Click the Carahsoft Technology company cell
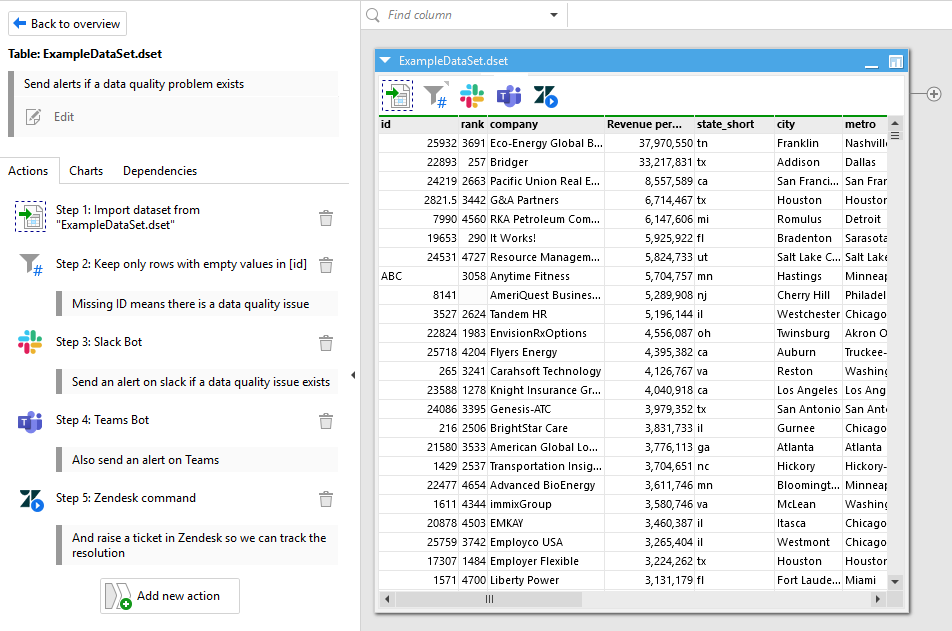952x631 pixels. [x=546, y=371]
